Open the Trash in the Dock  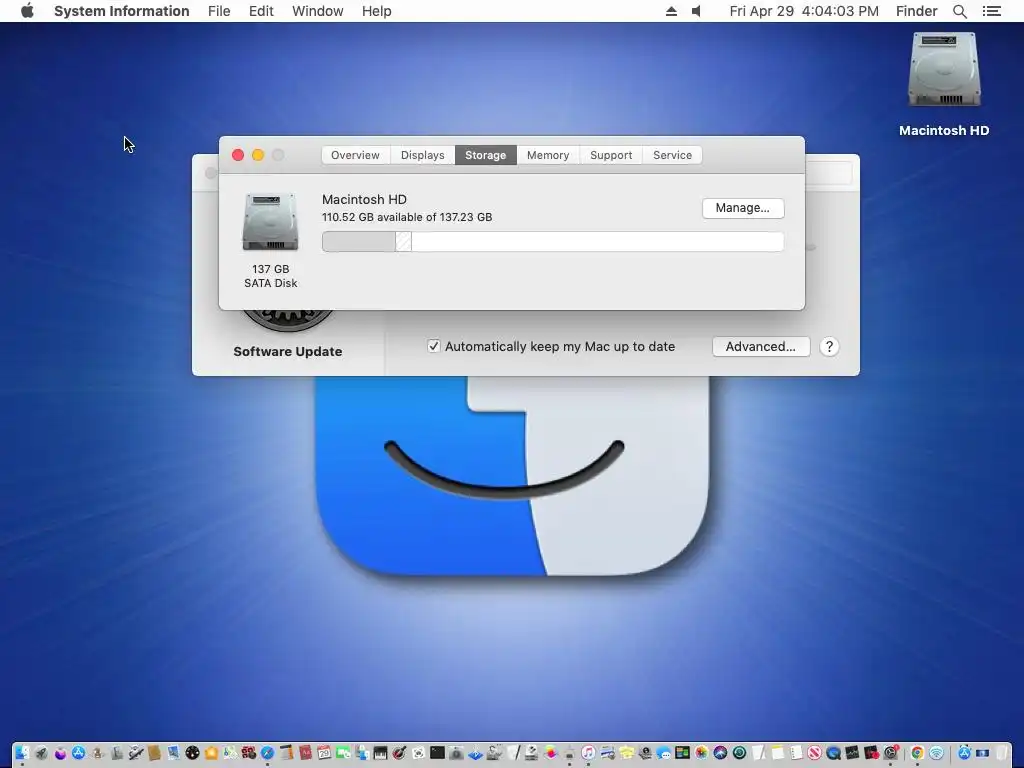pos(1002,753)
